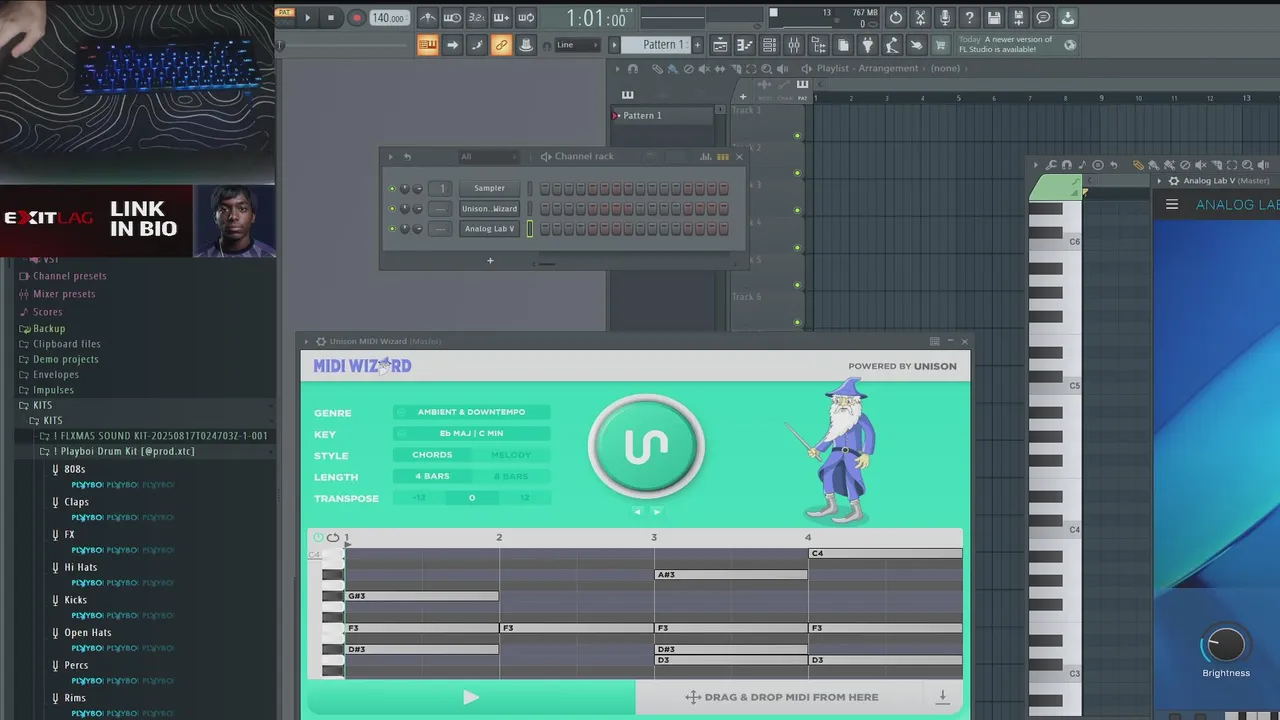Open the Mixer toolbar icon

point(794,45)
